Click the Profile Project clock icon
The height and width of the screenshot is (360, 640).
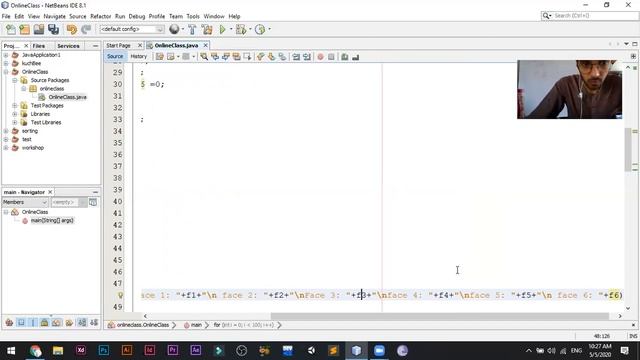(260, 29)
